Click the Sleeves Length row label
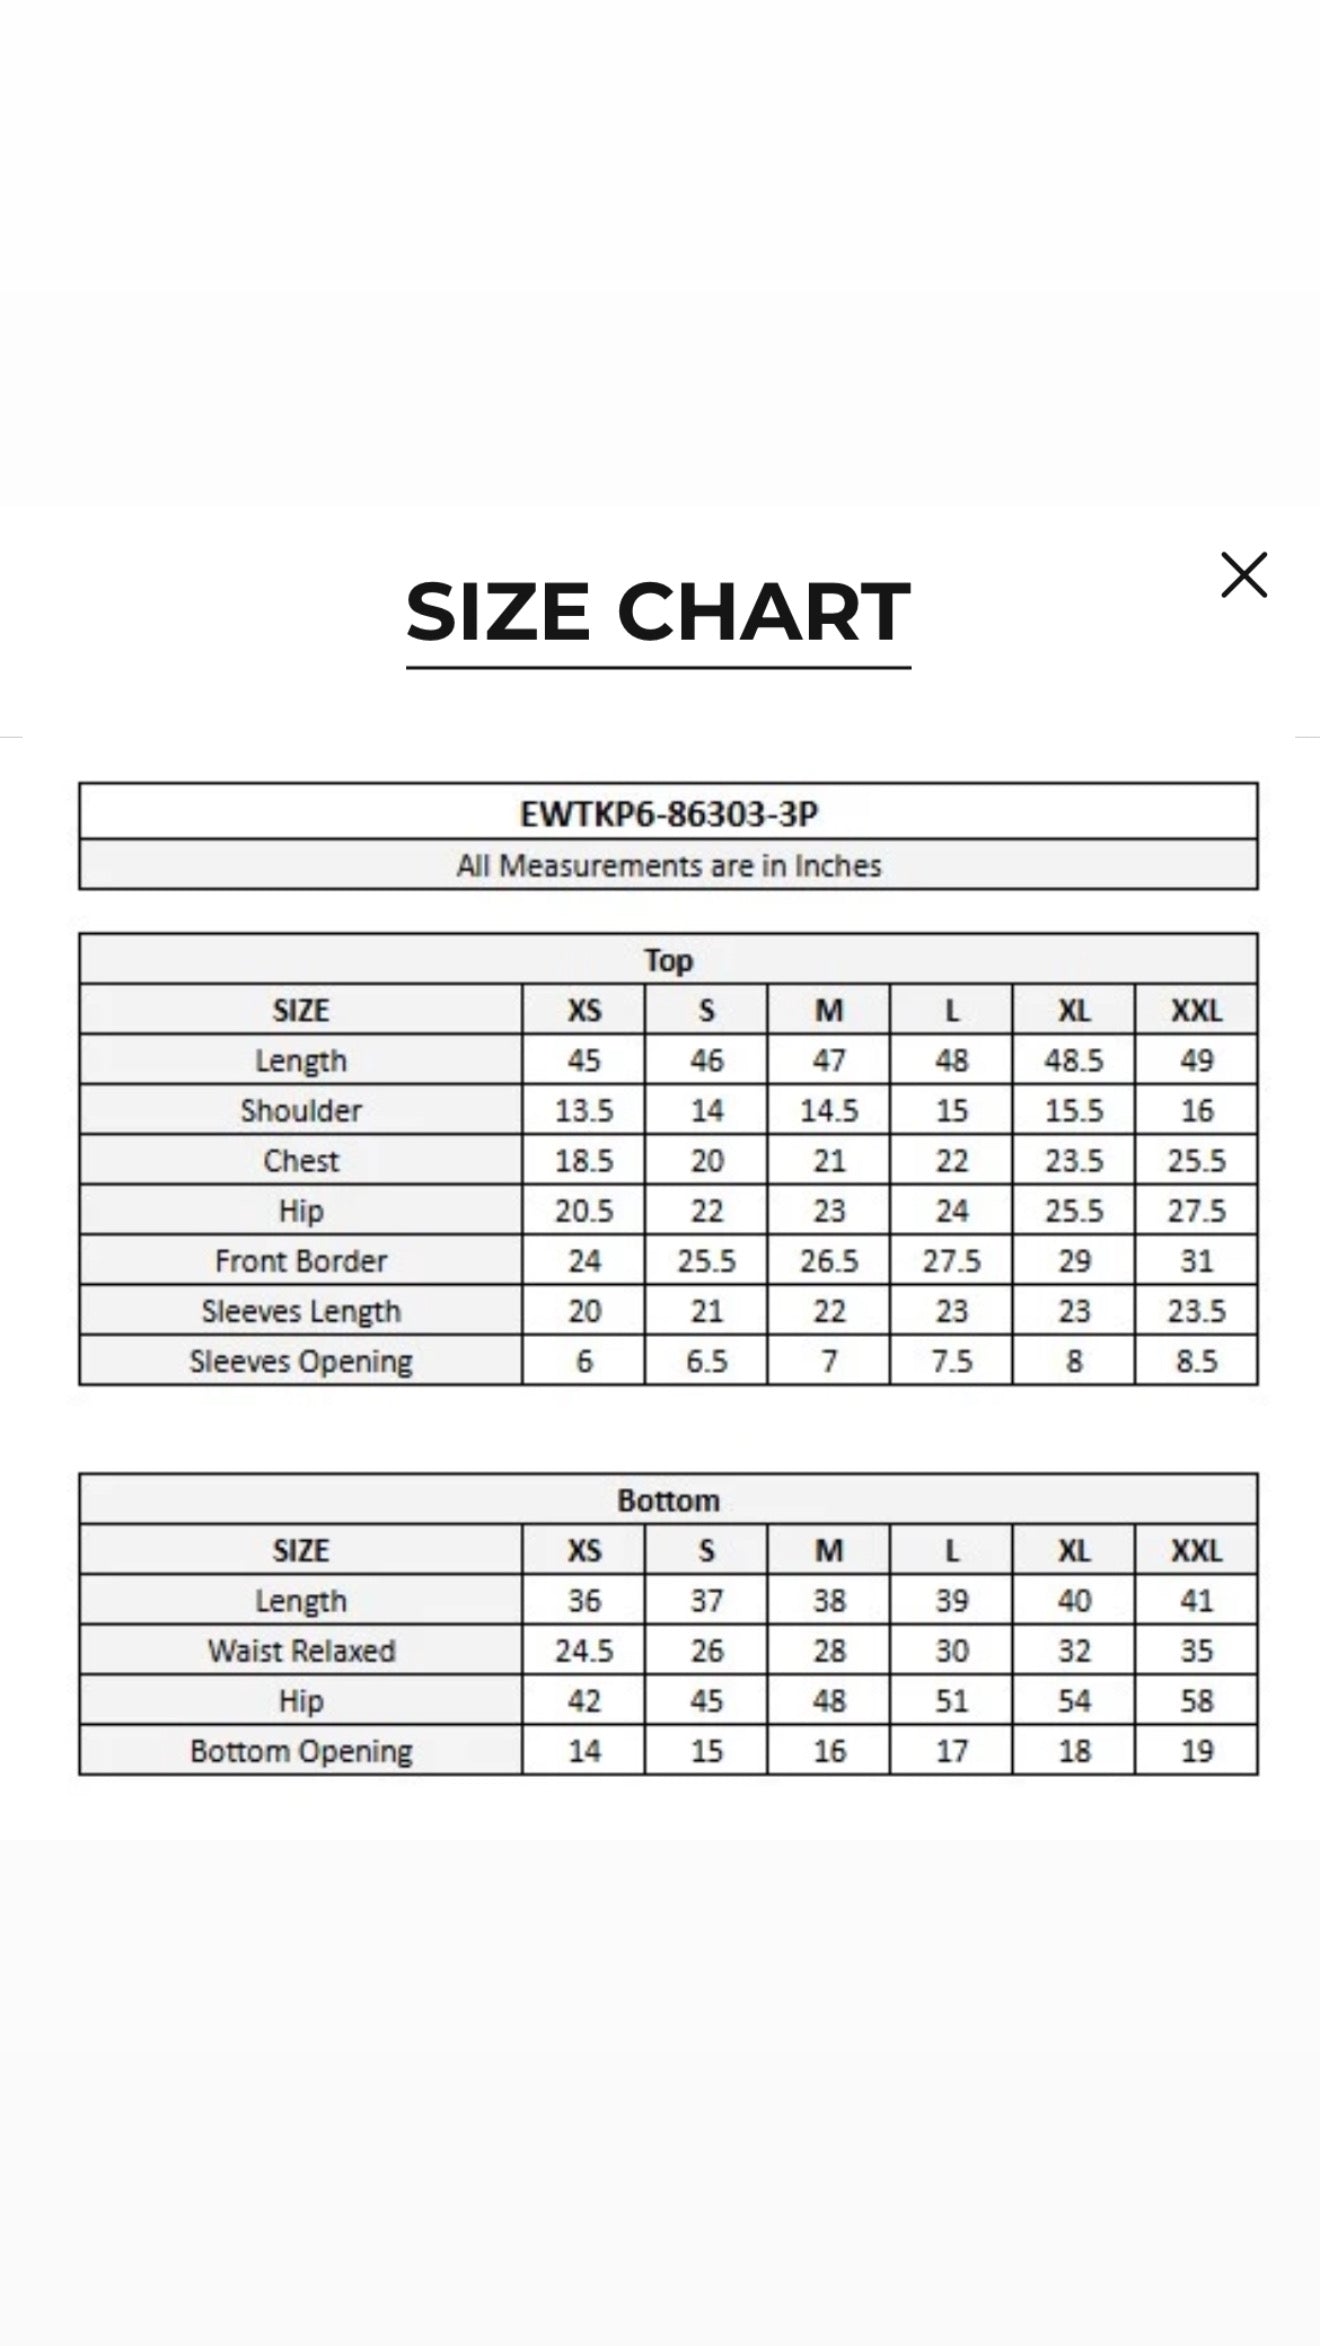This screenshot has width=1320, height=2346. [301, 1310]
